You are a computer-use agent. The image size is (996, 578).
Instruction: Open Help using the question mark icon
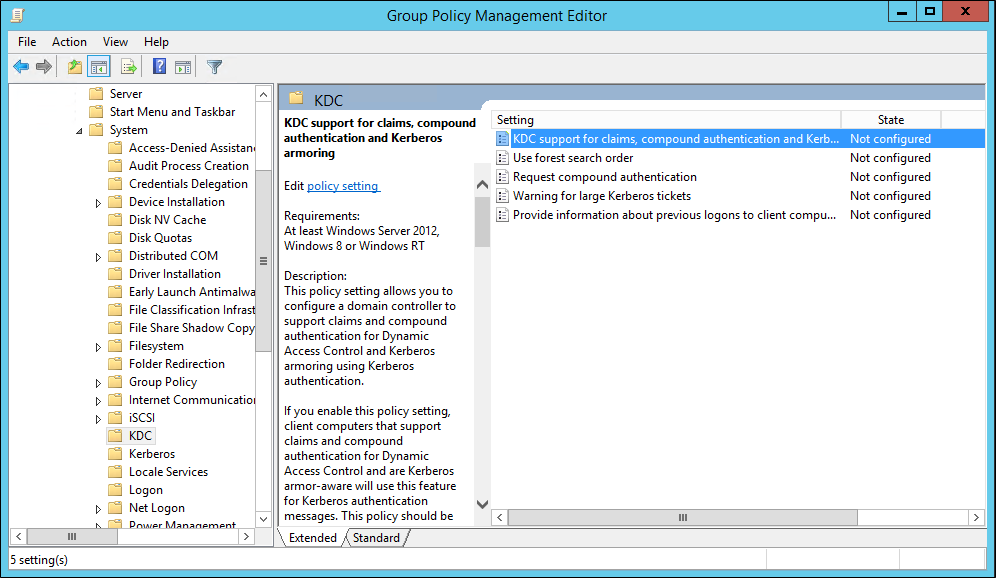coord(159,66)
